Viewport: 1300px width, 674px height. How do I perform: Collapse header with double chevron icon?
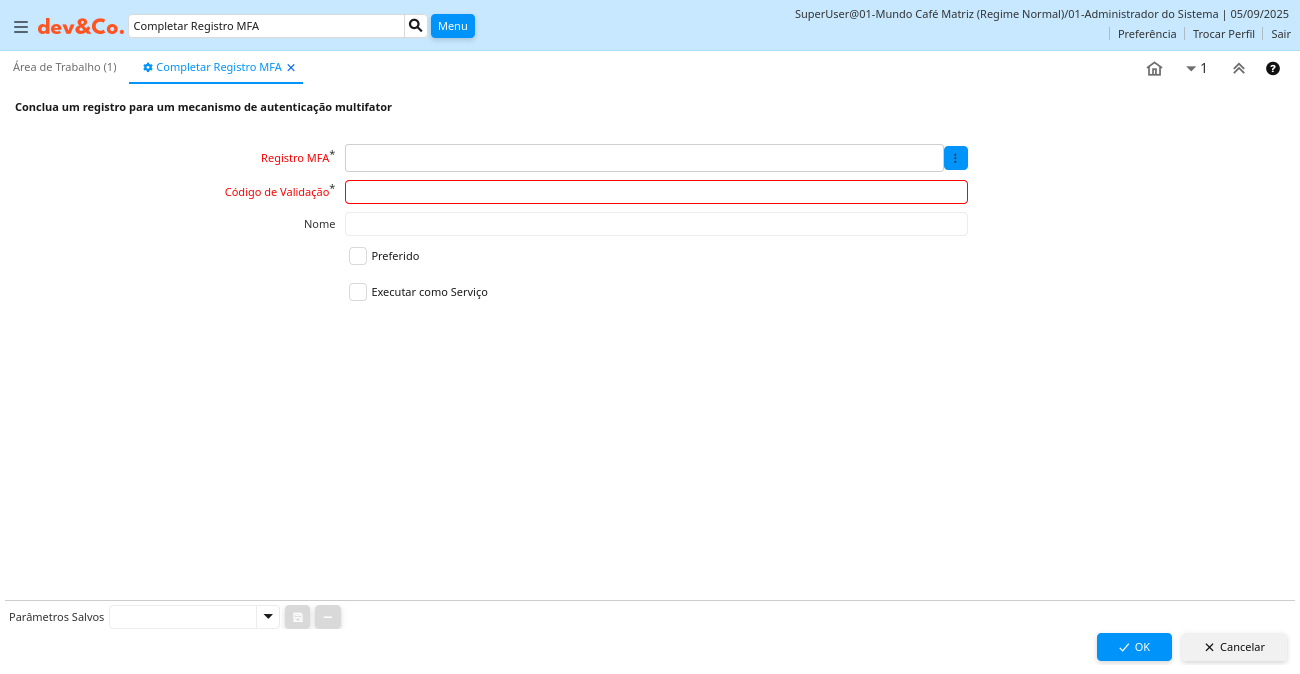point(1238,69)
